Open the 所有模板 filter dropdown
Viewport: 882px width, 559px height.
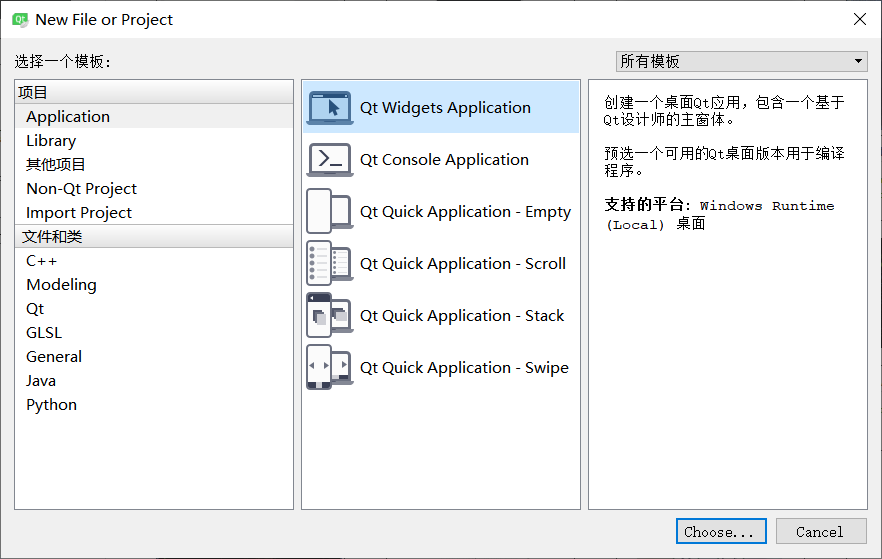point(742,62)
